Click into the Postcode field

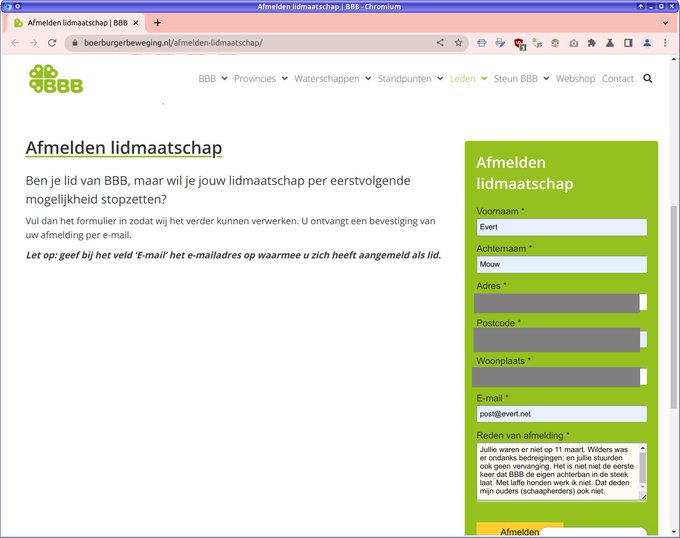tap(562, 339)
